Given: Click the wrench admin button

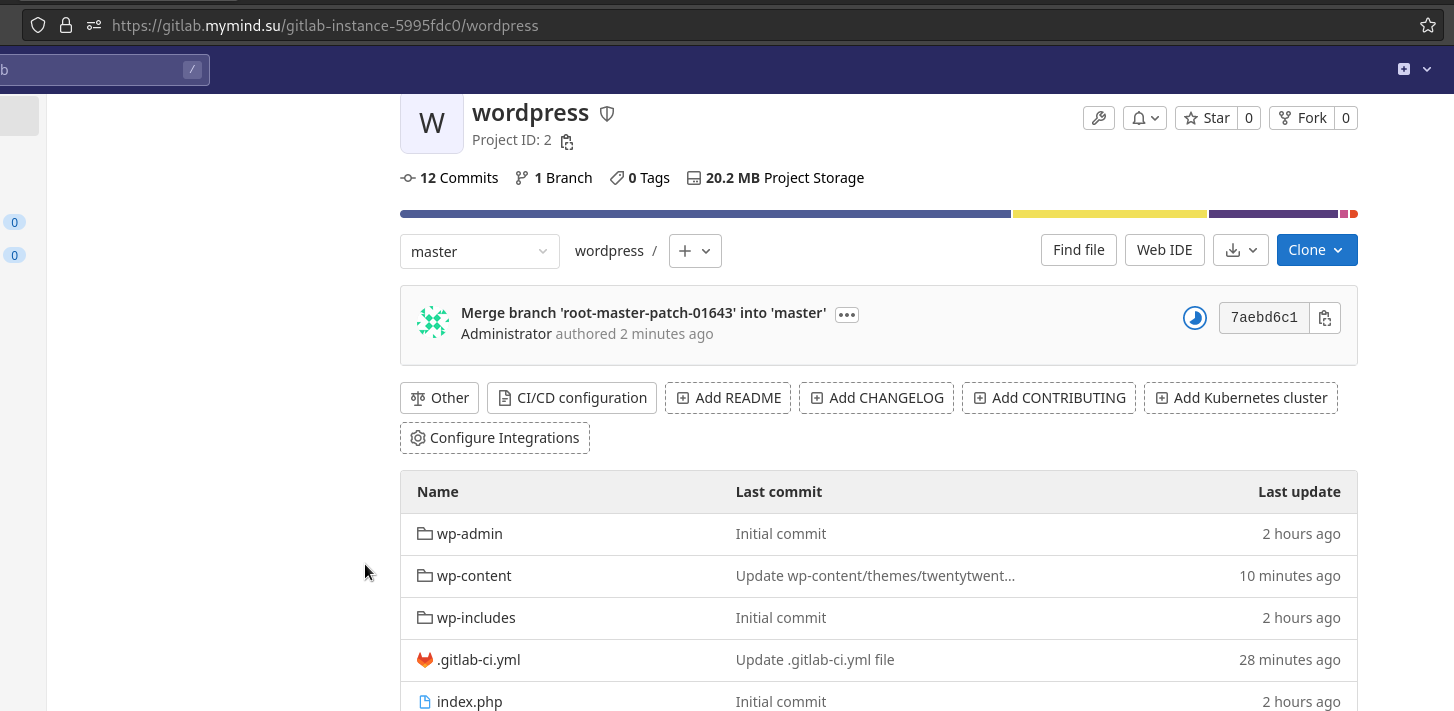Looking at the screenshot, I should [x=1098, y=118].
